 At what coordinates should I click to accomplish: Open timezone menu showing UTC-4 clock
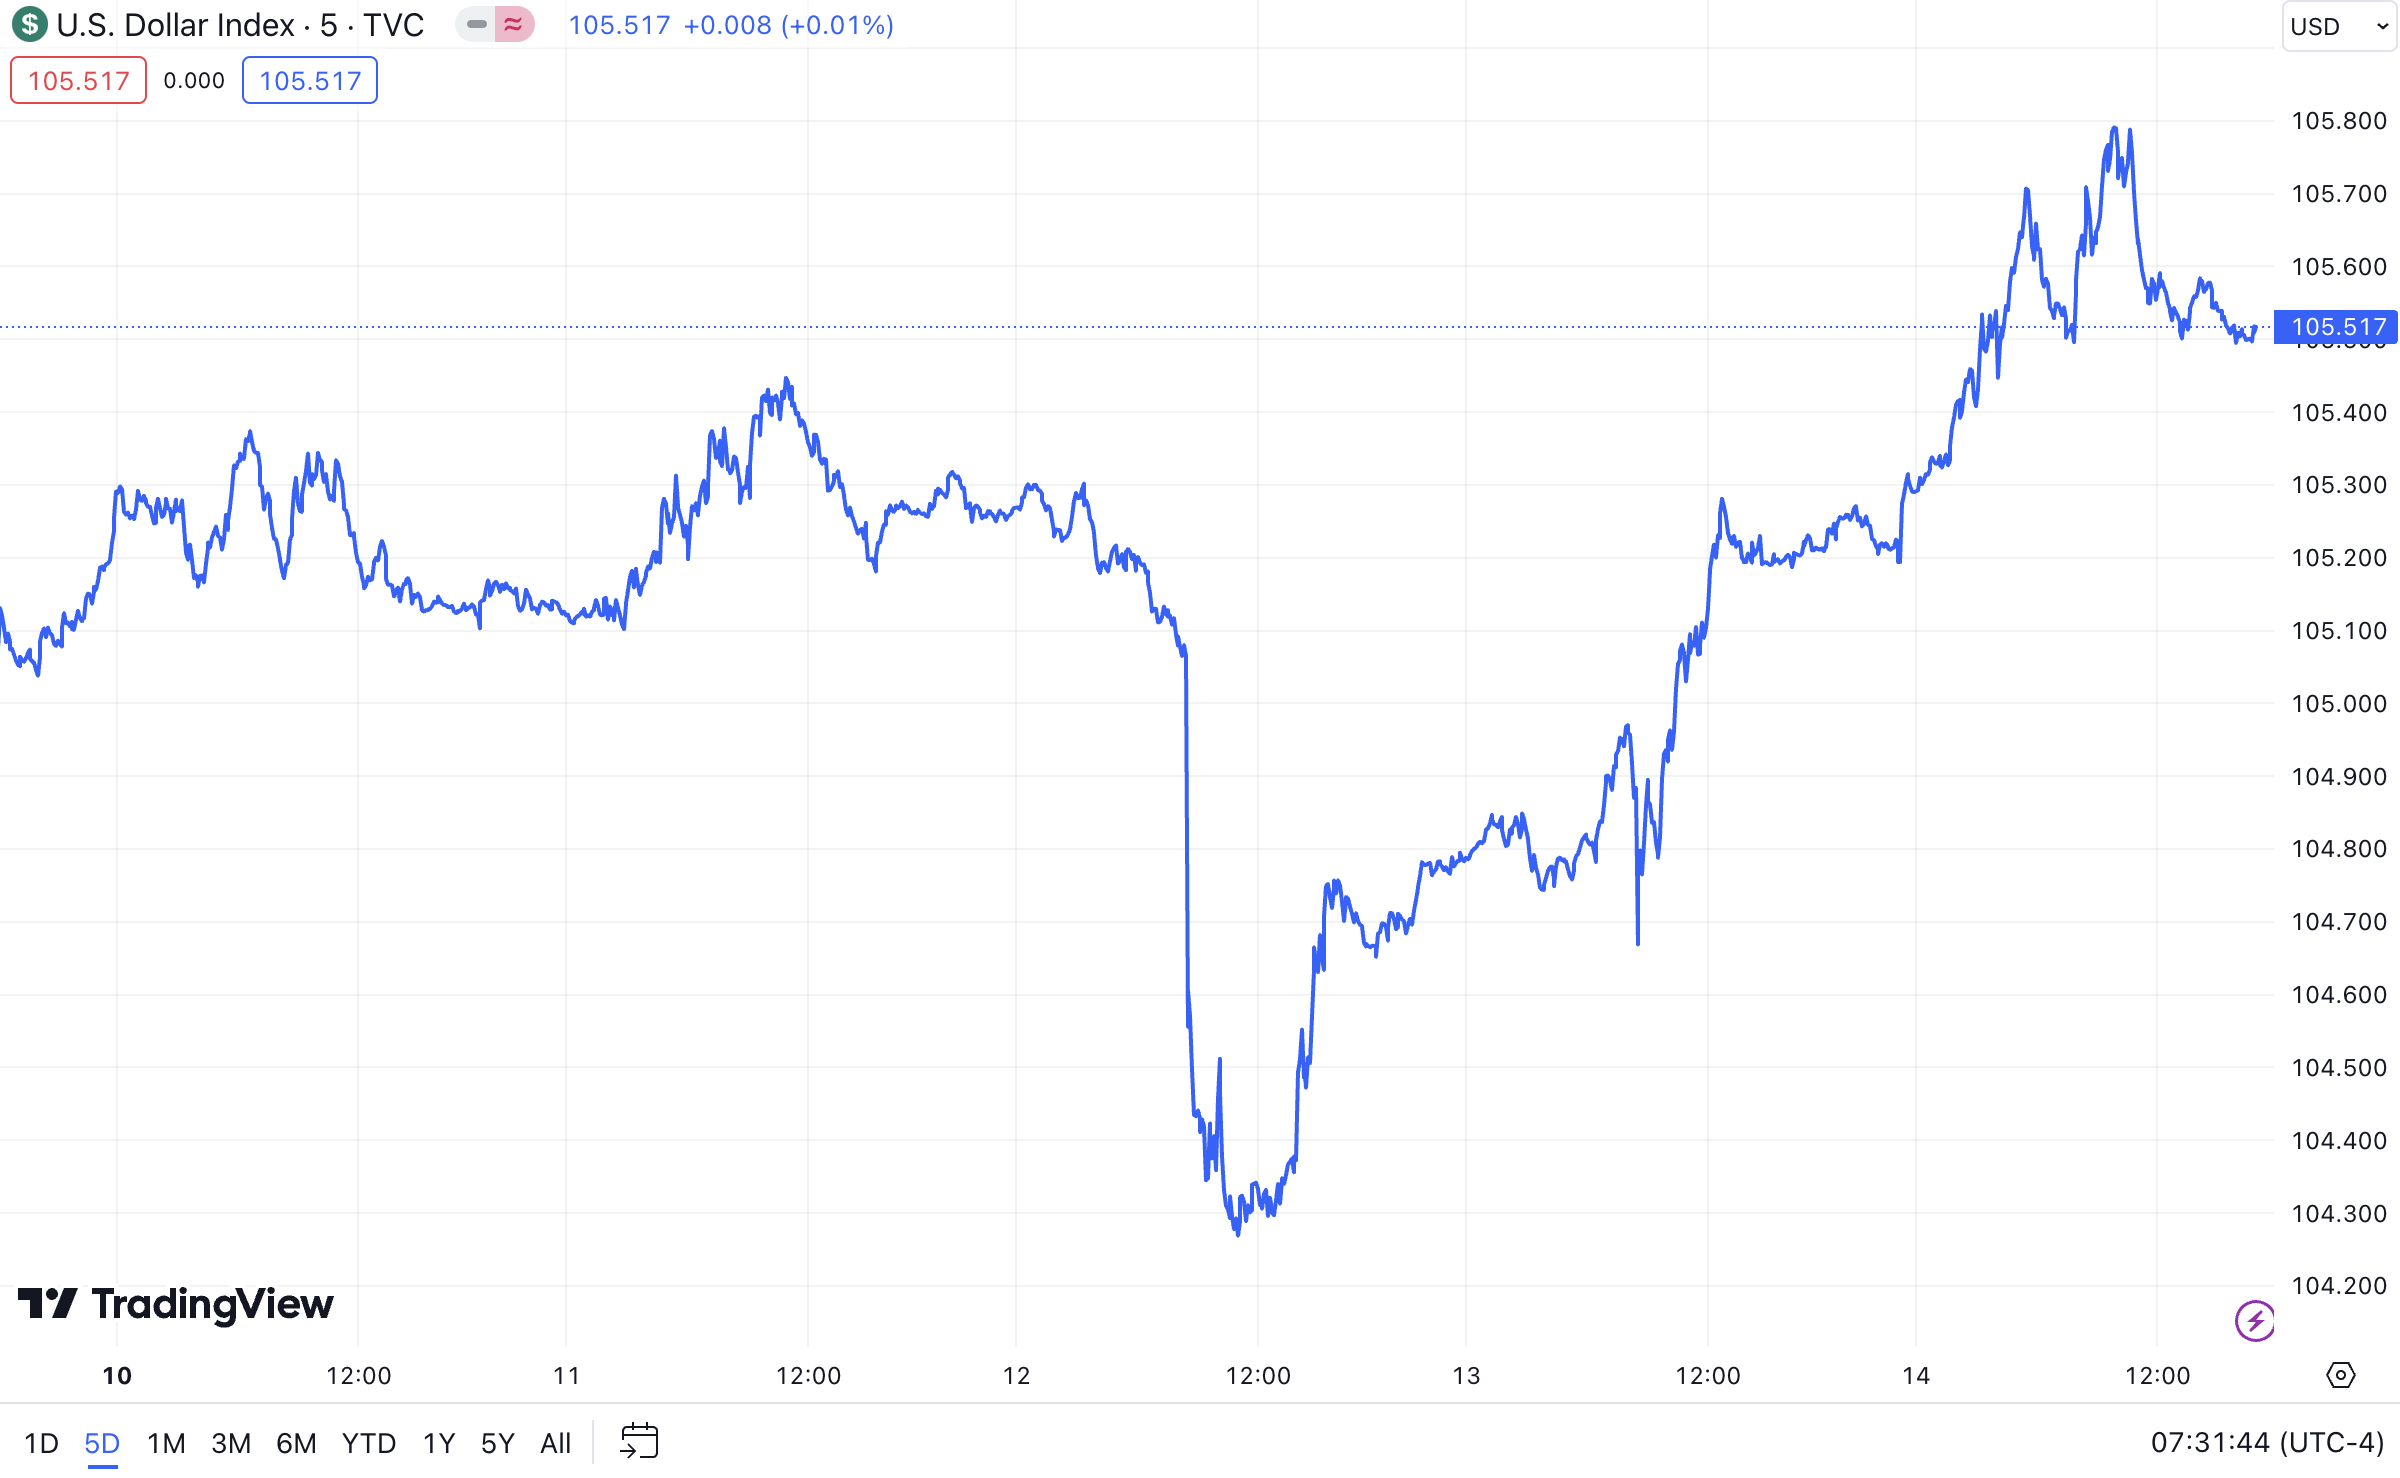(2267, 1442)
